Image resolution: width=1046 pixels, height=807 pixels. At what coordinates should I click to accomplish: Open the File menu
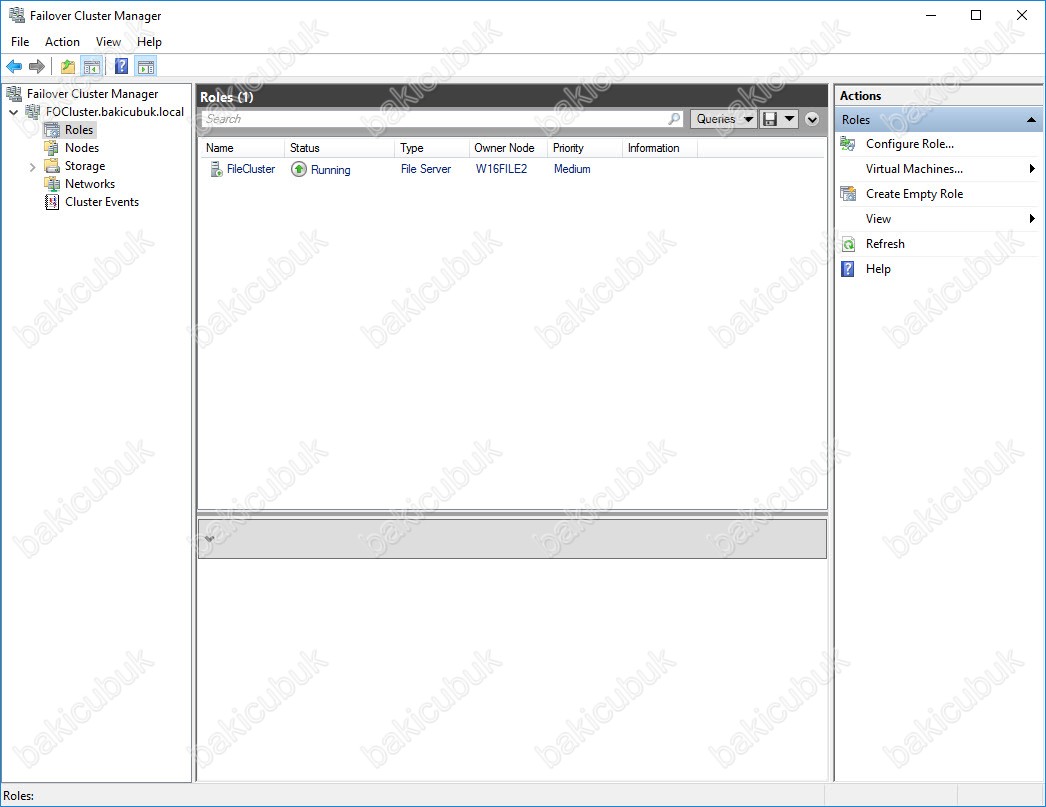20,41
